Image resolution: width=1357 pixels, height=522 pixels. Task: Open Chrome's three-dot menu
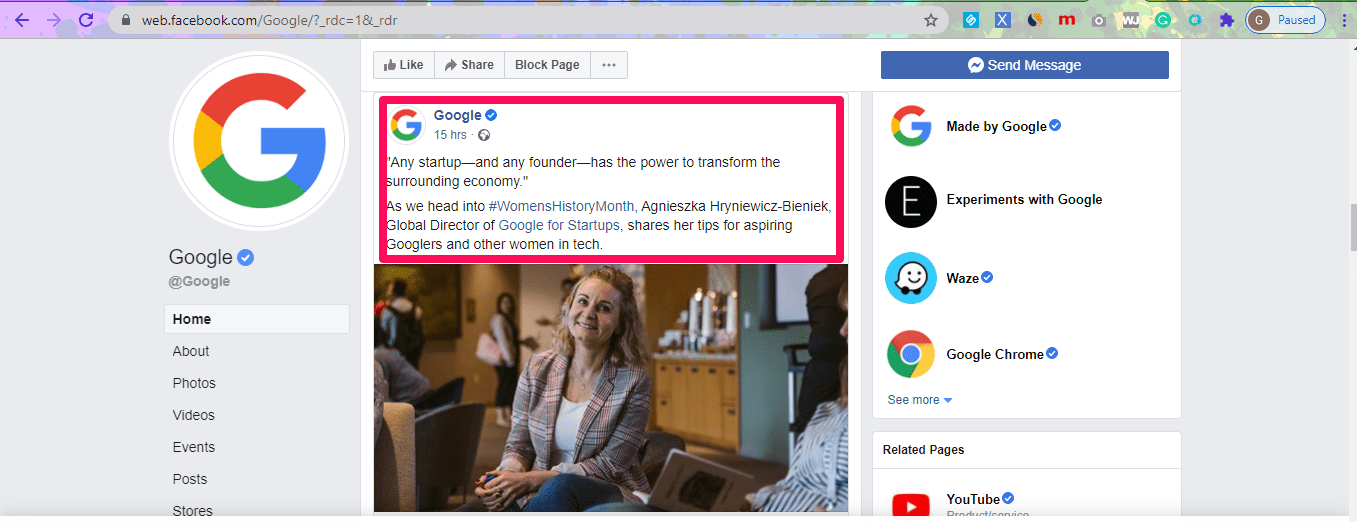point(1343,20)
